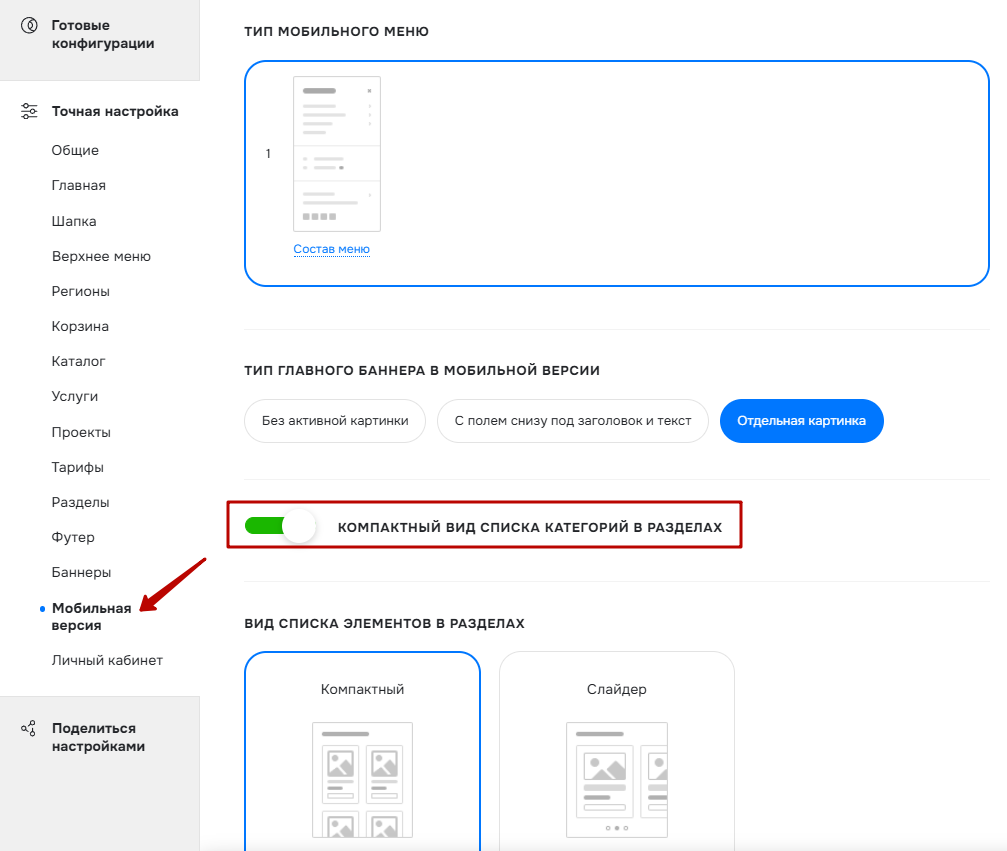1007x851 pixels.
Task: Click the Поделиться настройками share icon
Action: point(29,728)
